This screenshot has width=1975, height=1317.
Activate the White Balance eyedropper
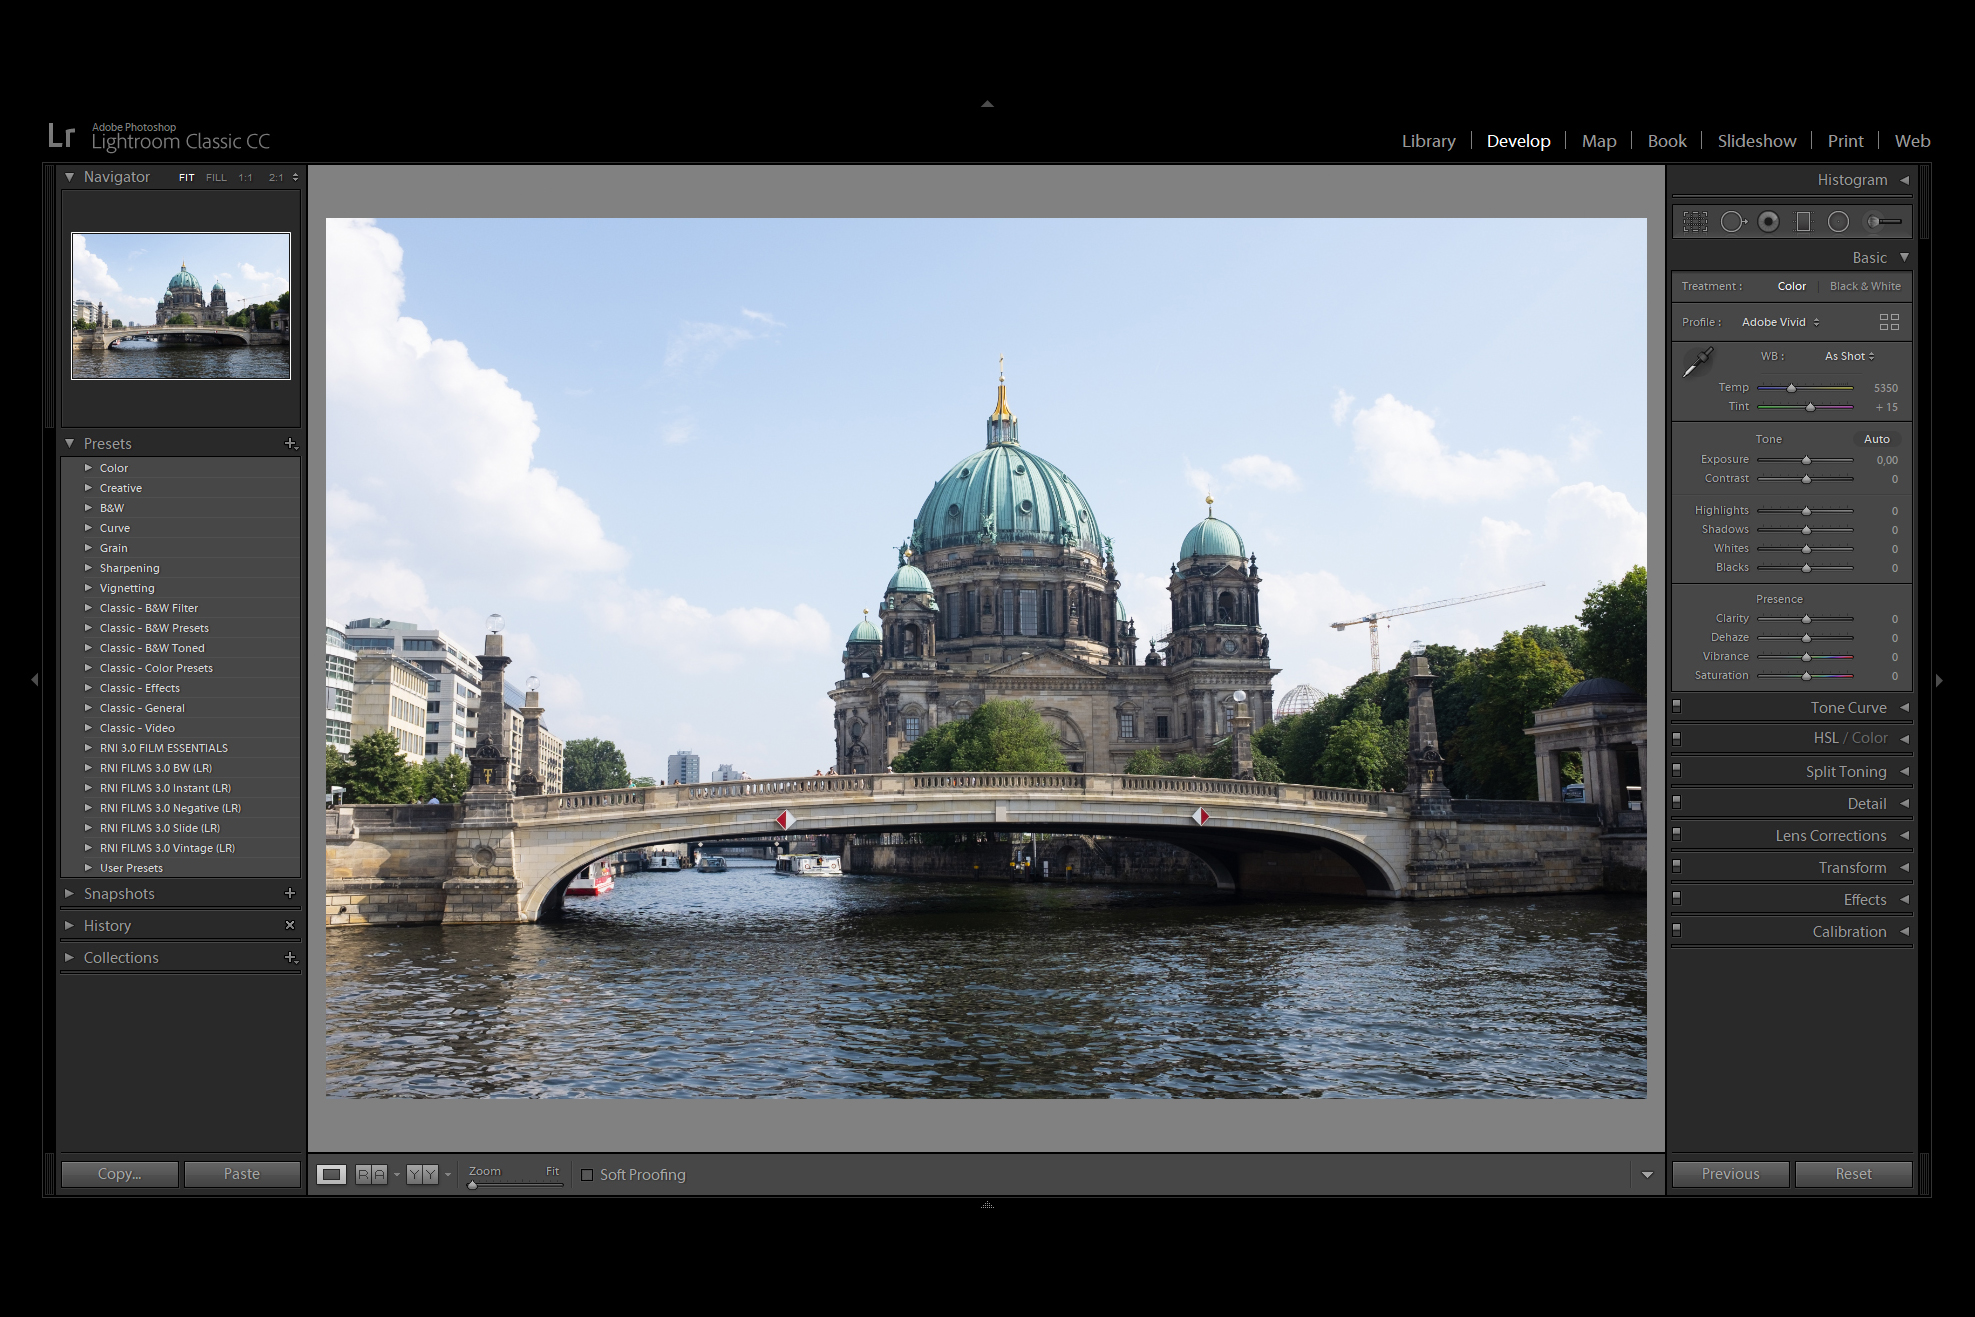tap(1700, 360)
